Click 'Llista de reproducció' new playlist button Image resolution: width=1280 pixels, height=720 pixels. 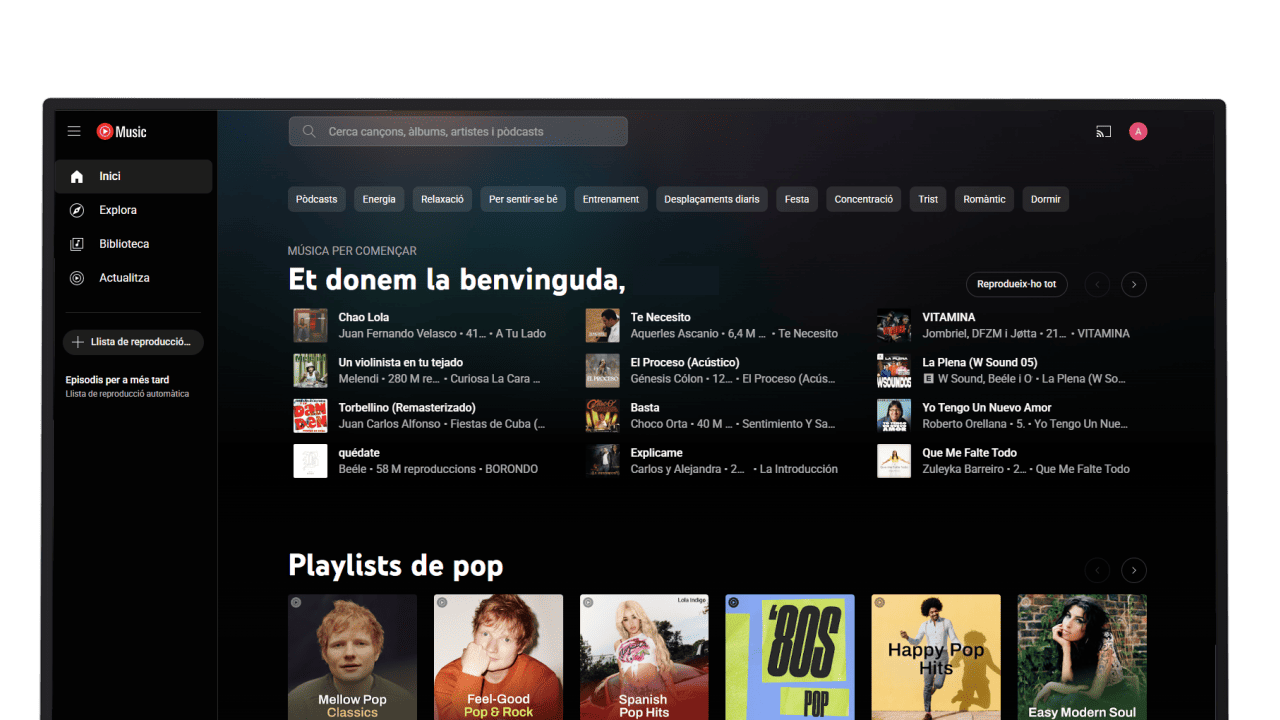(133, 342)
